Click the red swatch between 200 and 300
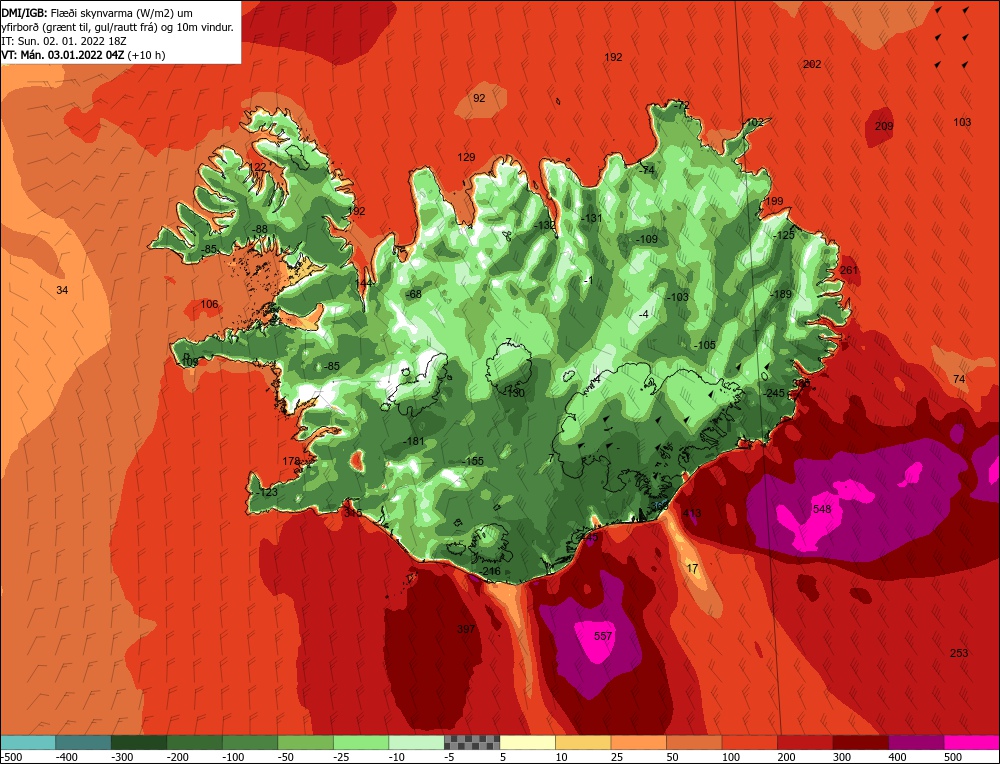Viewport: 1000px width, 764px height. tap(805, 742)
